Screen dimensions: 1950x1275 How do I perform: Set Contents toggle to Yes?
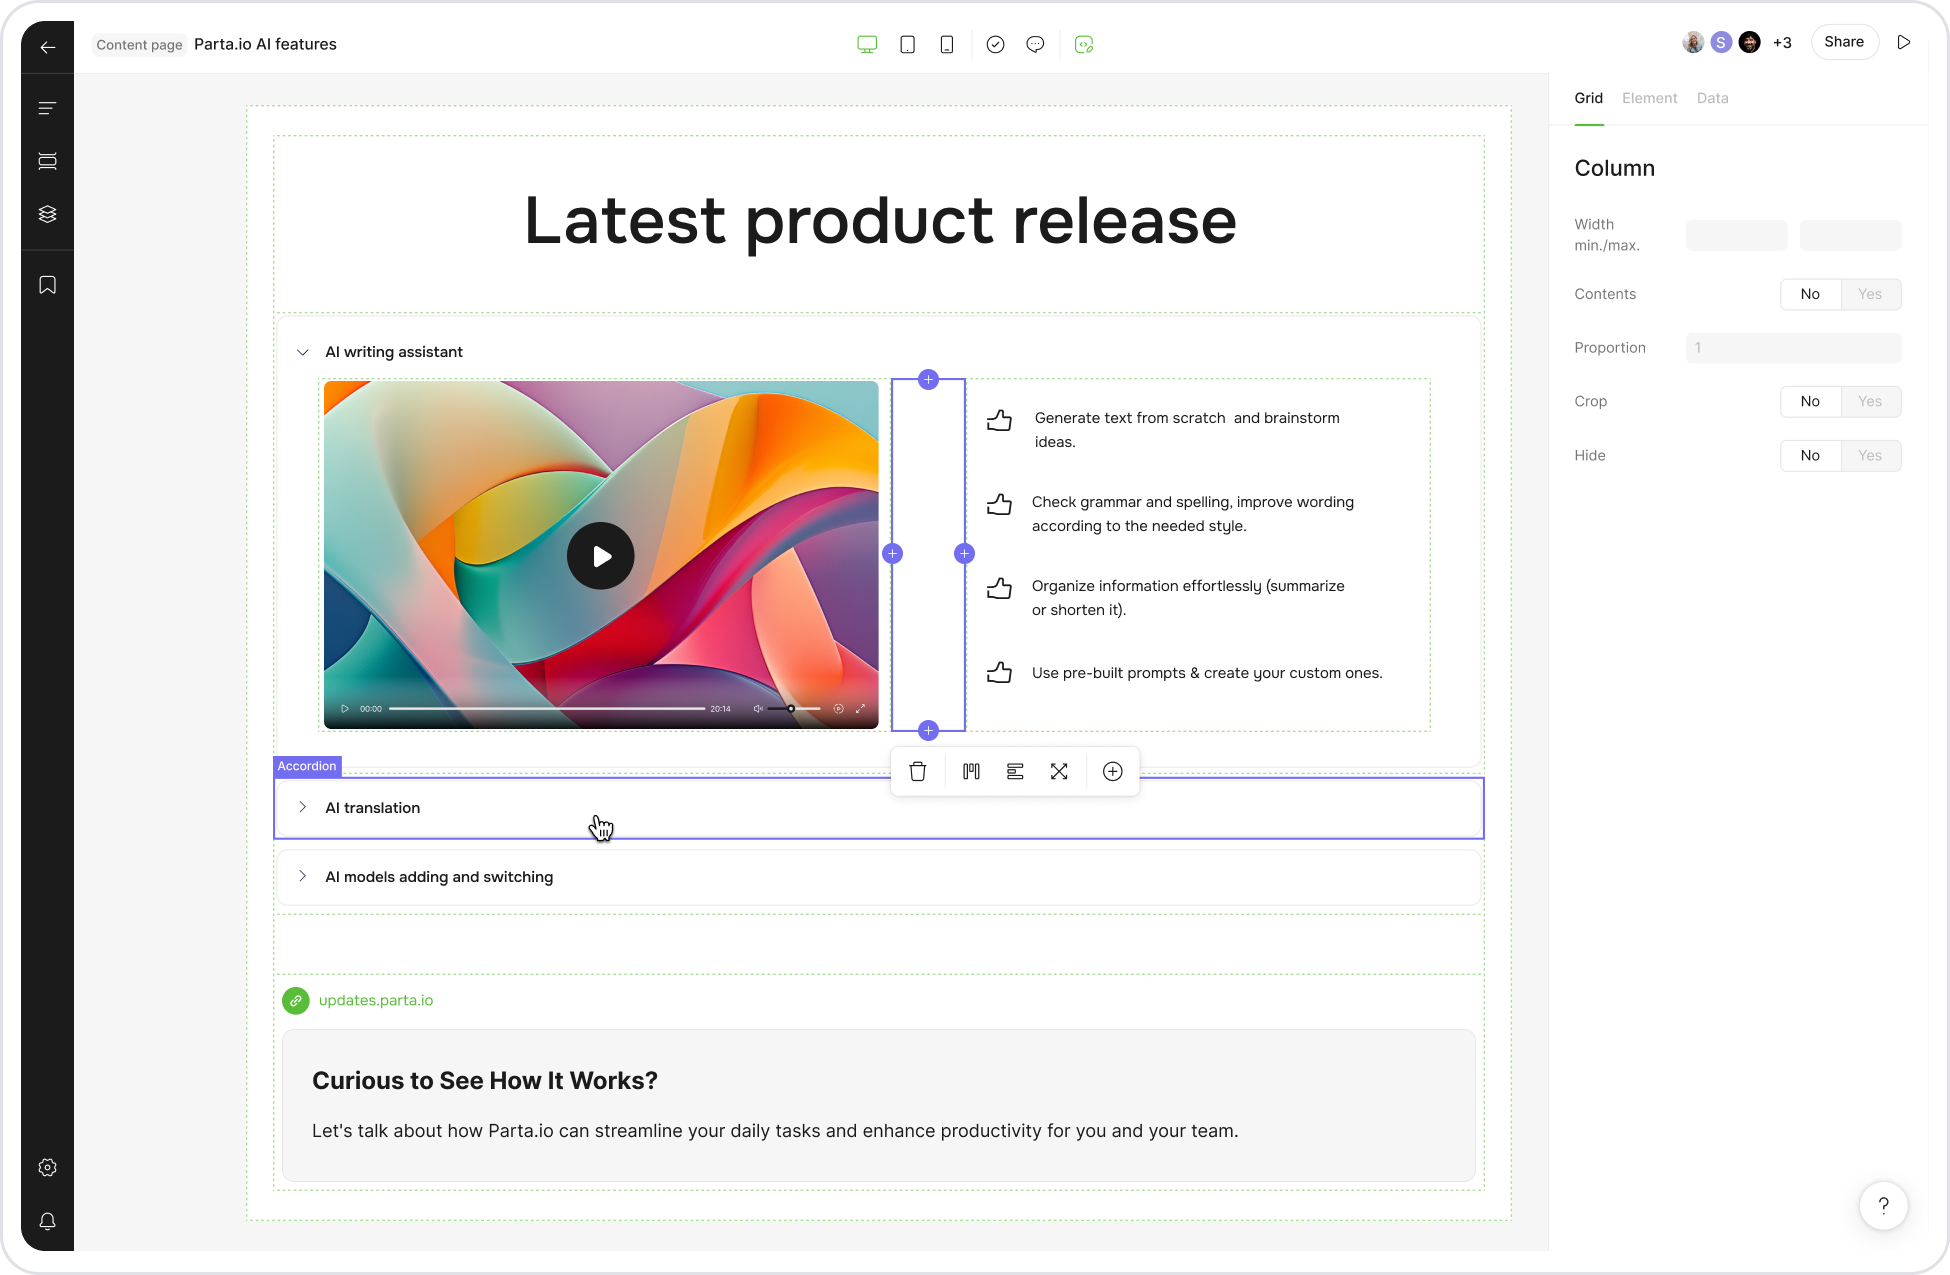pos(1869,294)
